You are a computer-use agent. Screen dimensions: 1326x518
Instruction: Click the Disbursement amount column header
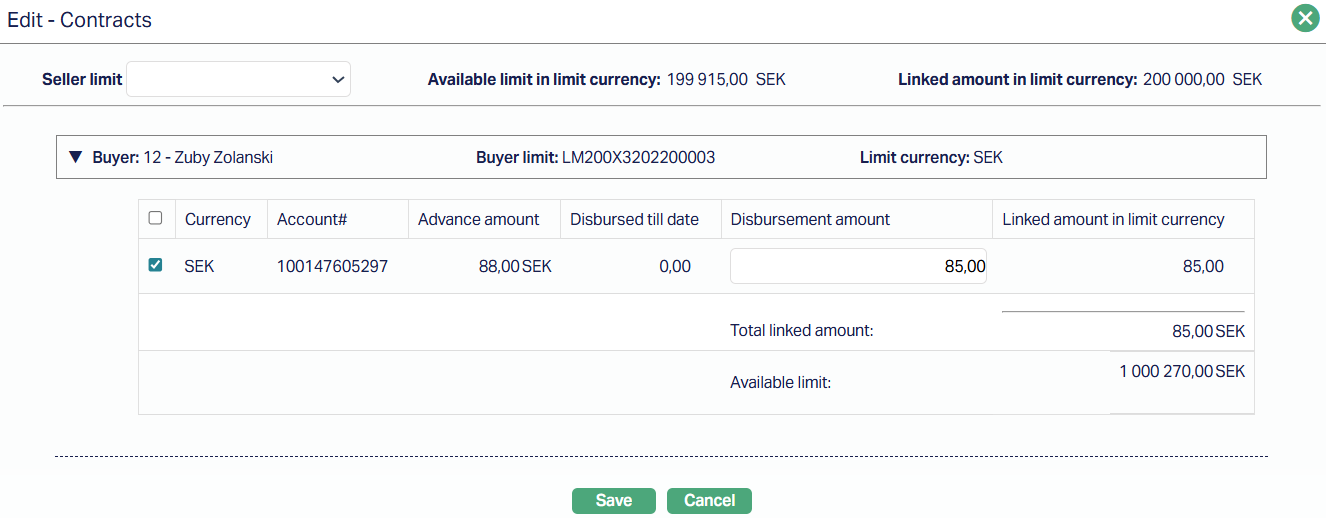click(x=810, y=220)
